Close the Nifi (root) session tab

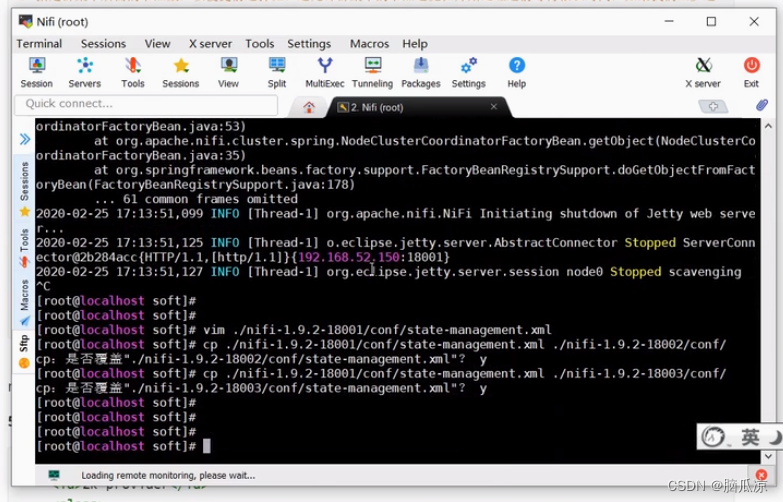[493, 106]
